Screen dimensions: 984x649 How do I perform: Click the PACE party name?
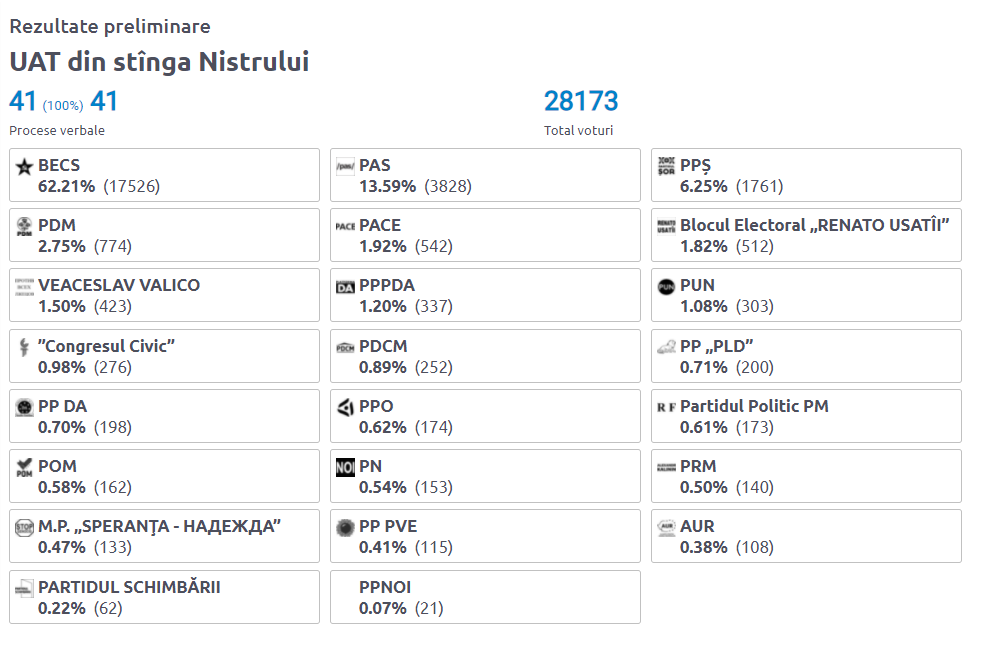[x=380, y=225]
